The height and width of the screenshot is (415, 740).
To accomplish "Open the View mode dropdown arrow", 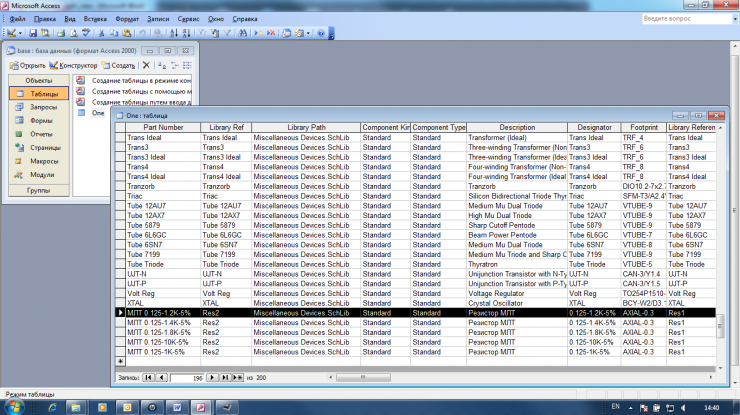I will (20, 33).
